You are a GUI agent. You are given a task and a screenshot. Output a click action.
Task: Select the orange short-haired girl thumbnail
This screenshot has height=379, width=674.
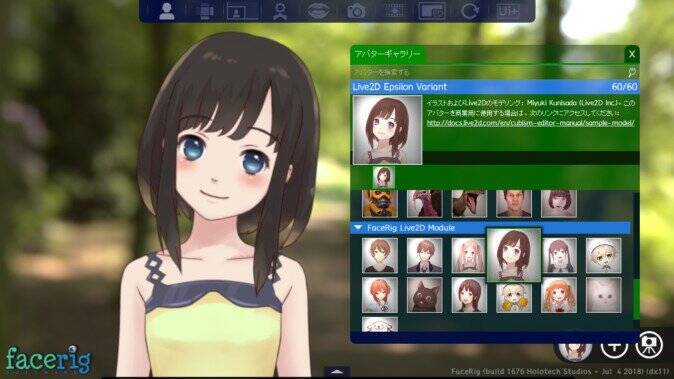coord(380,295)
